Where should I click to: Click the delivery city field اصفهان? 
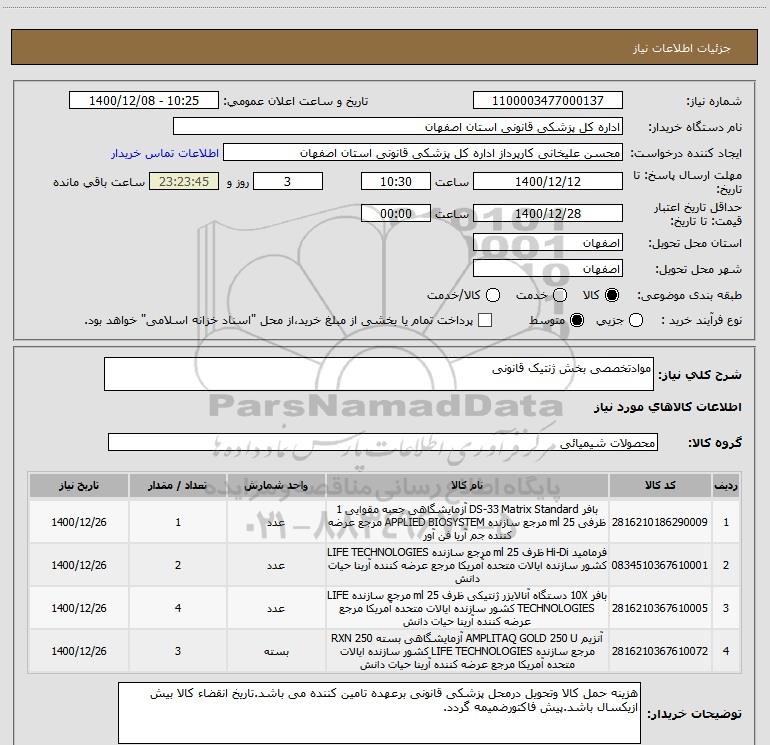click(x=548, y=268)
